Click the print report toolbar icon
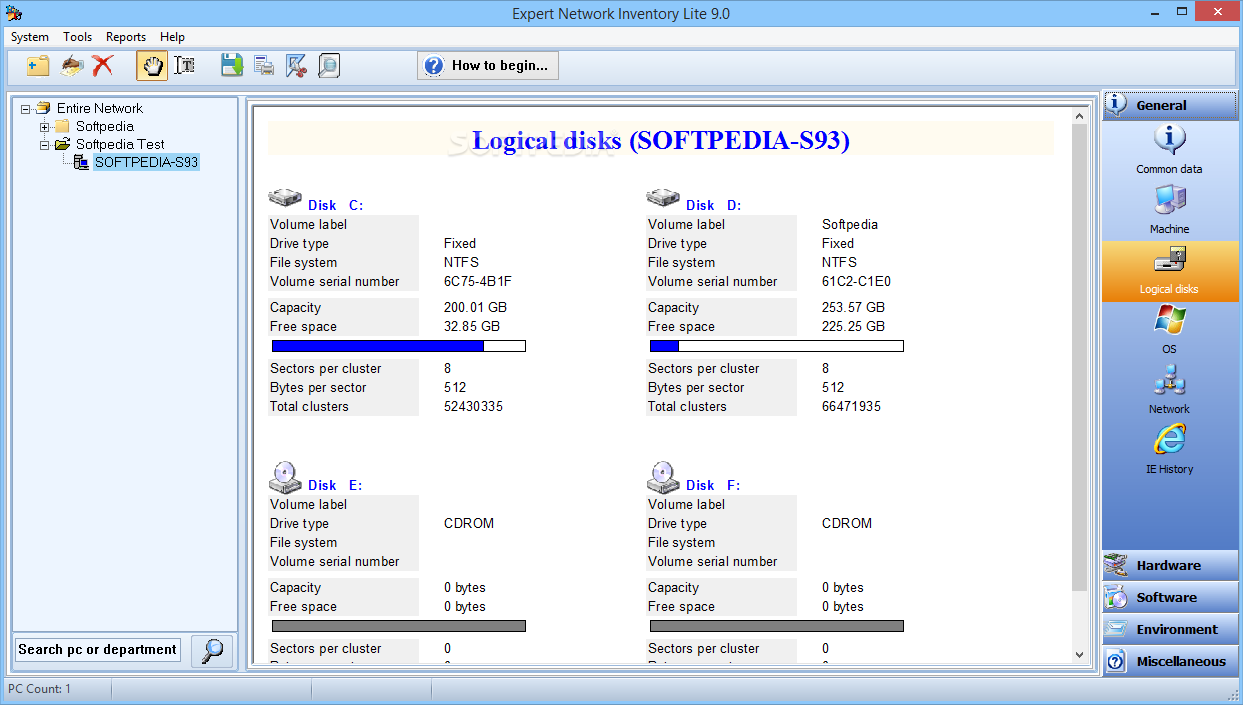This screenshot has height=705, width=1243. (x=264, y=66)
